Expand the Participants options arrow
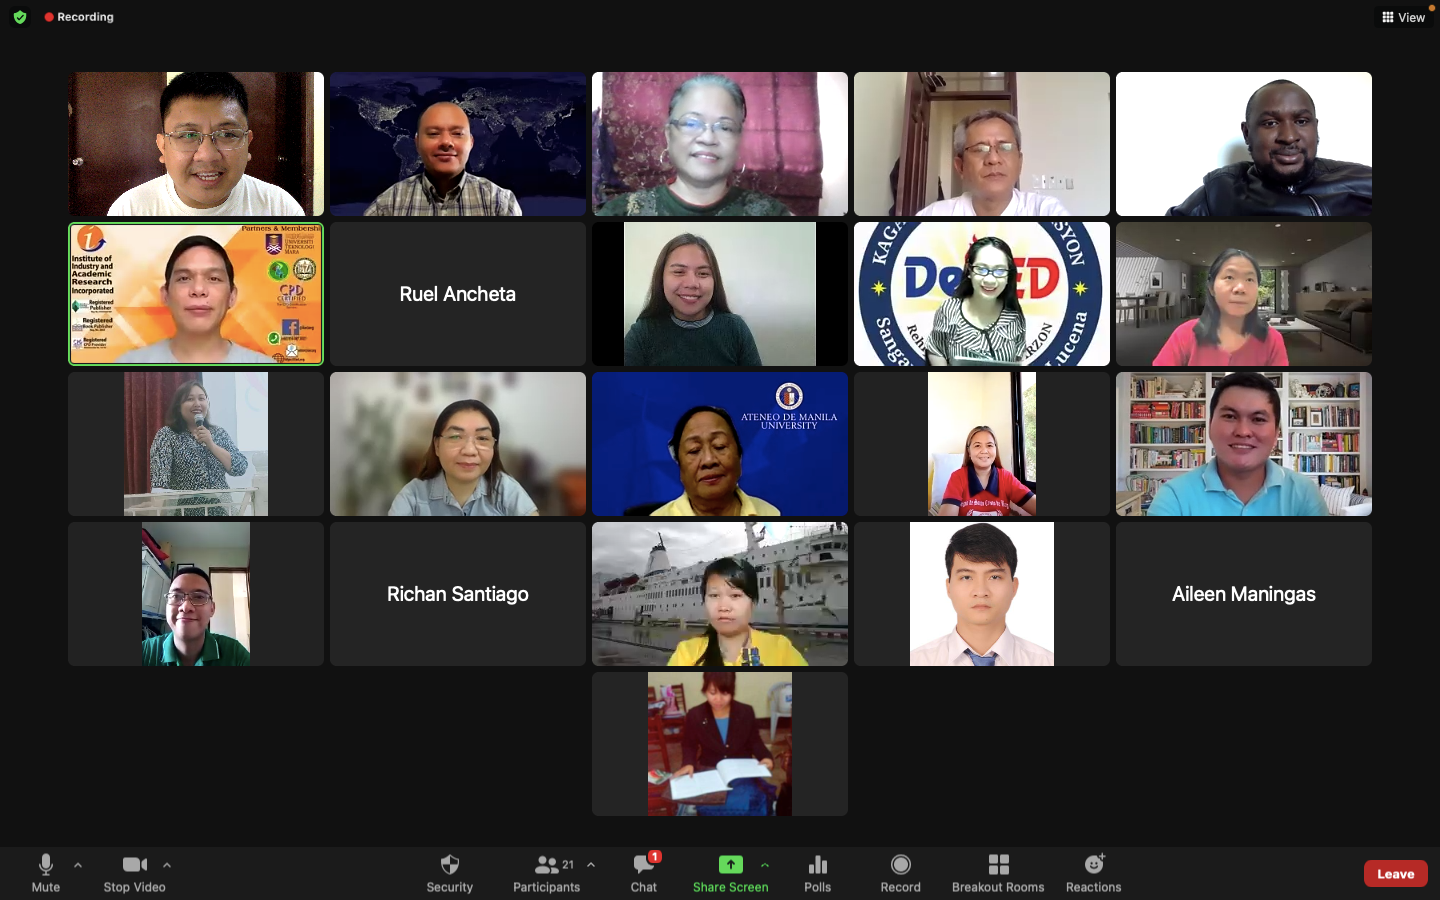 [x=591, y=865]
